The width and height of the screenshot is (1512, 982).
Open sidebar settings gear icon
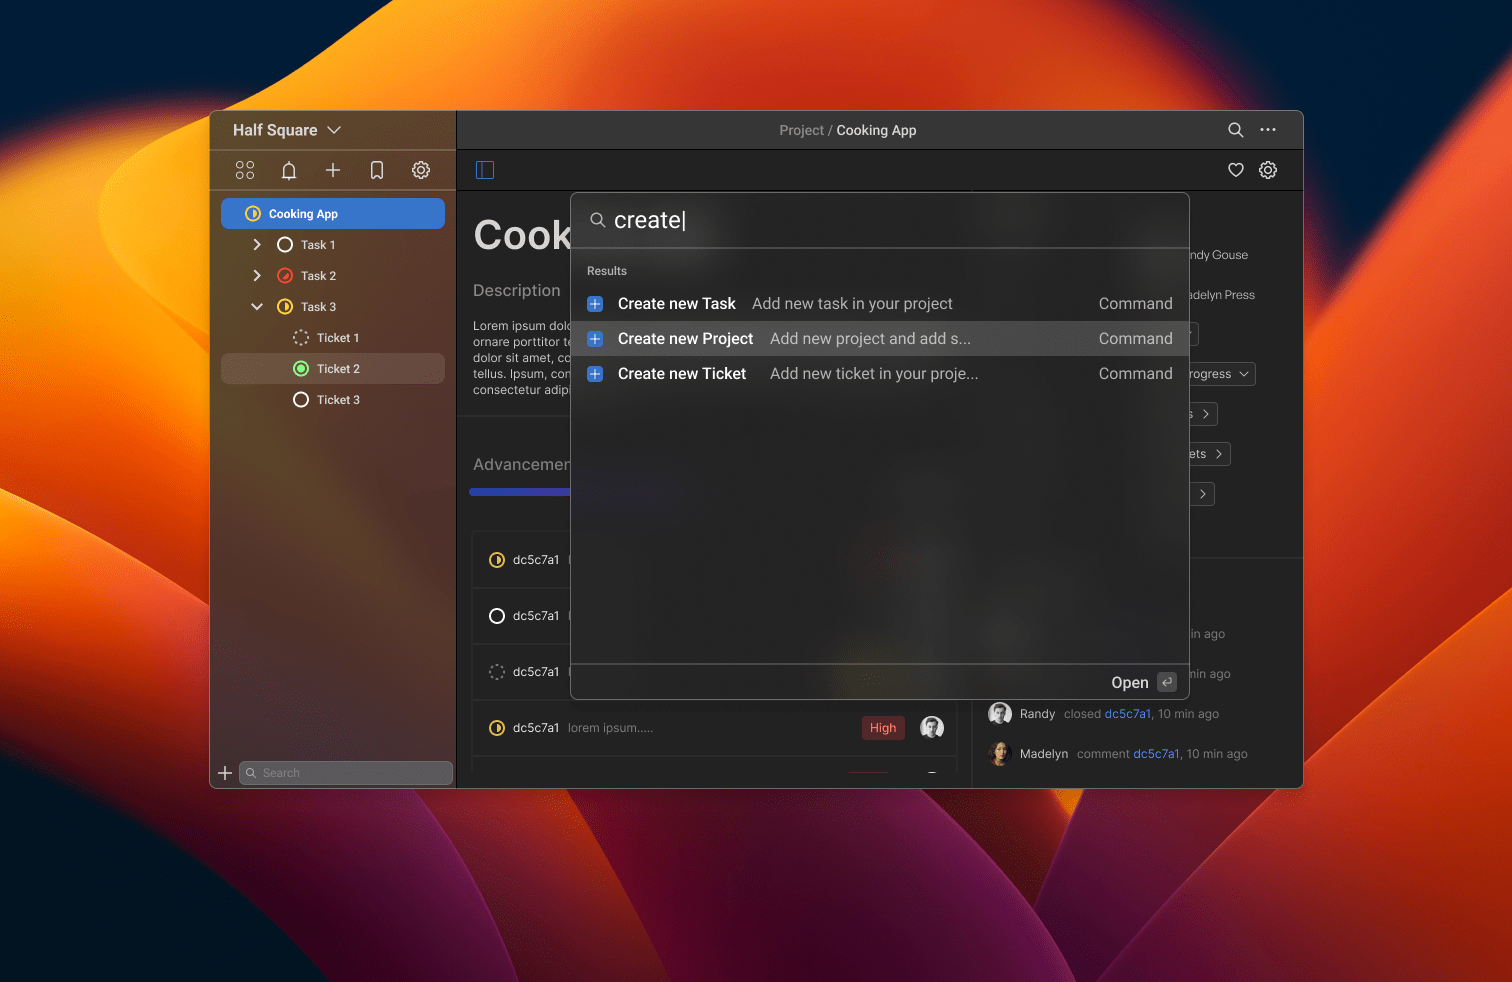click(x=421, y=170)
